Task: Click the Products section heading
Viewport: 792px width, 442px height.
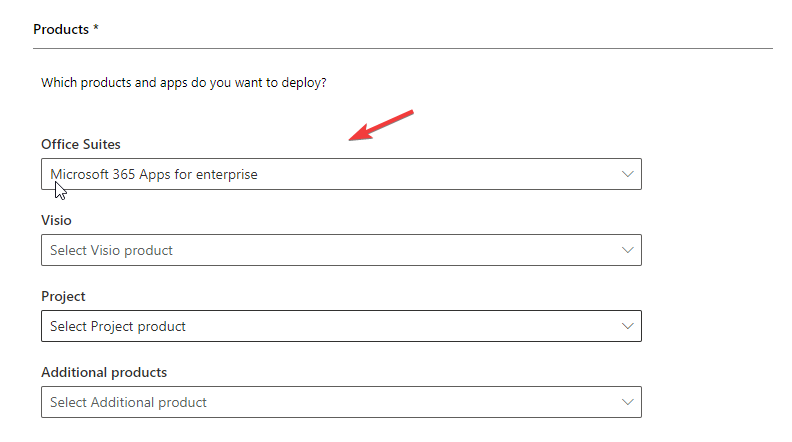Action: click(x=61, y=29)
